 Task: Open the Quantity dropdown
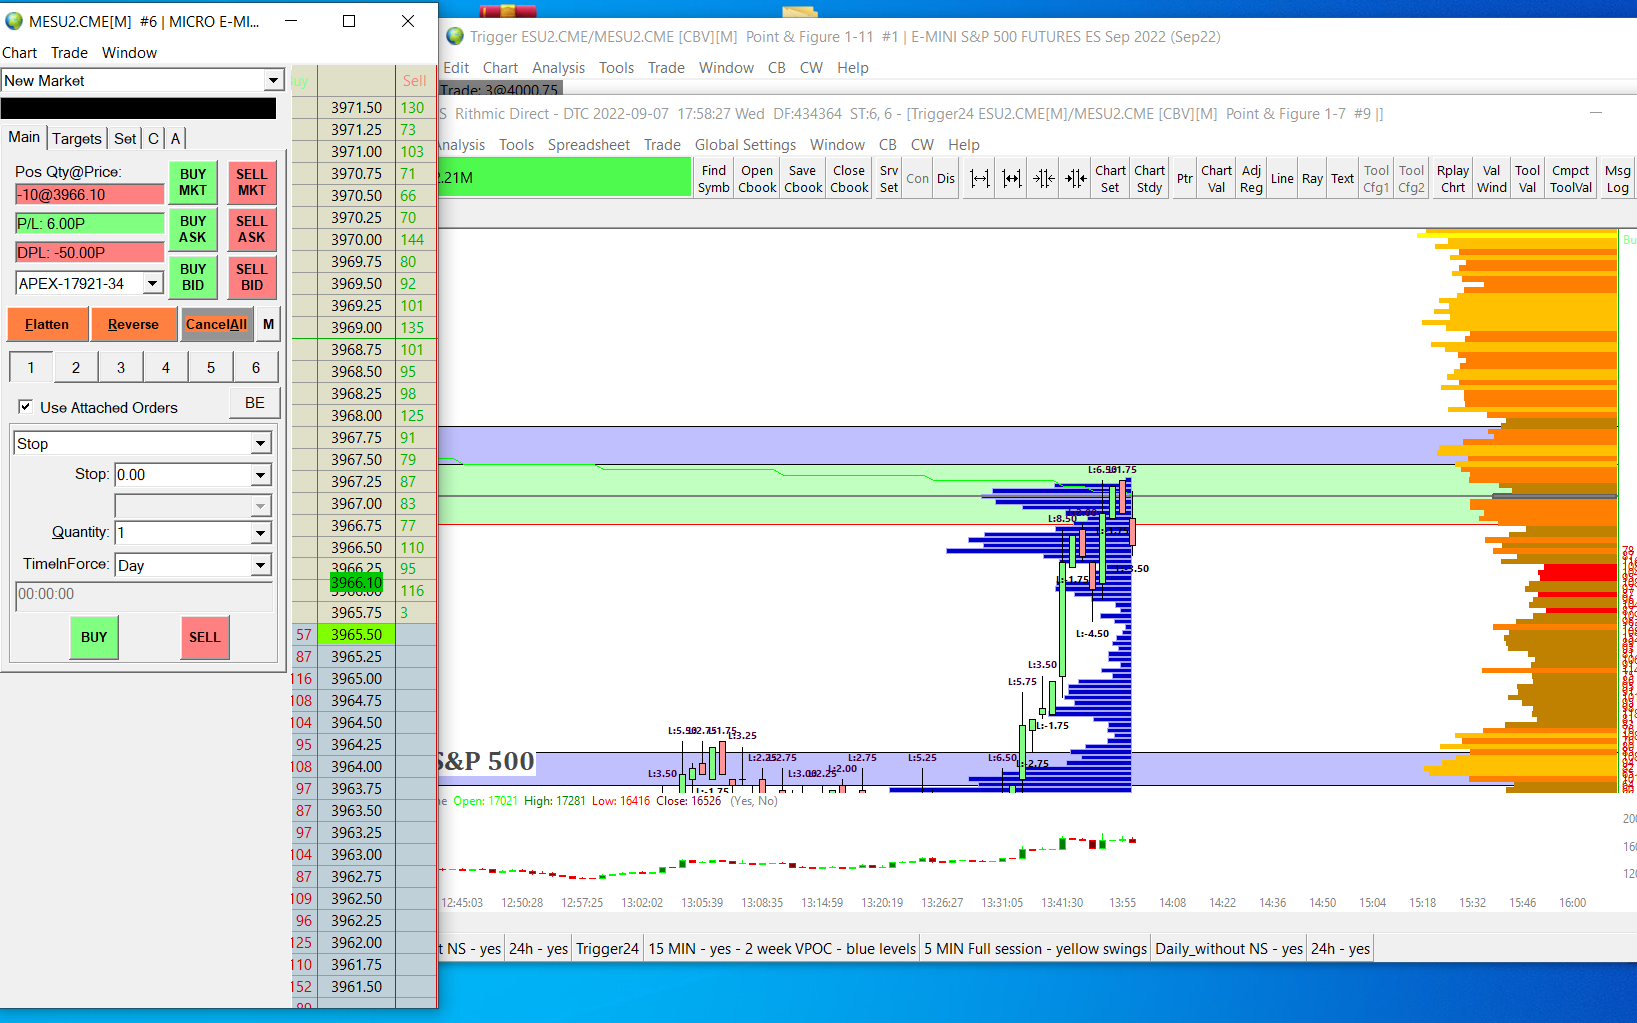point(260,532)
